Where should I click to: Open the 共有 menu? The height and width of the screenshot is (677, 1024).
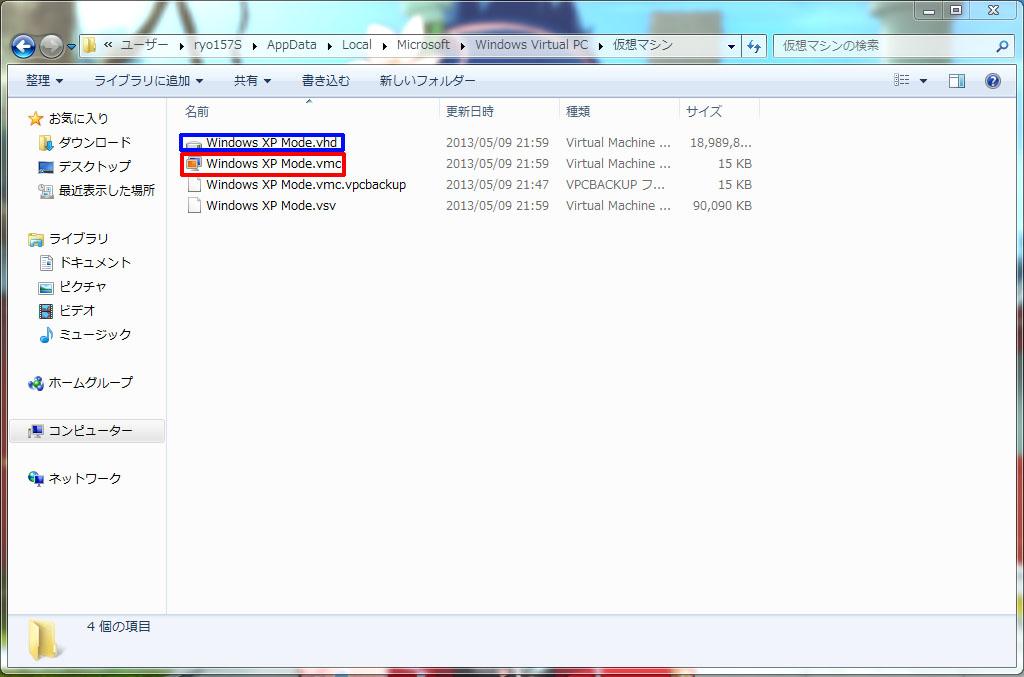click(x=252, y=81)
